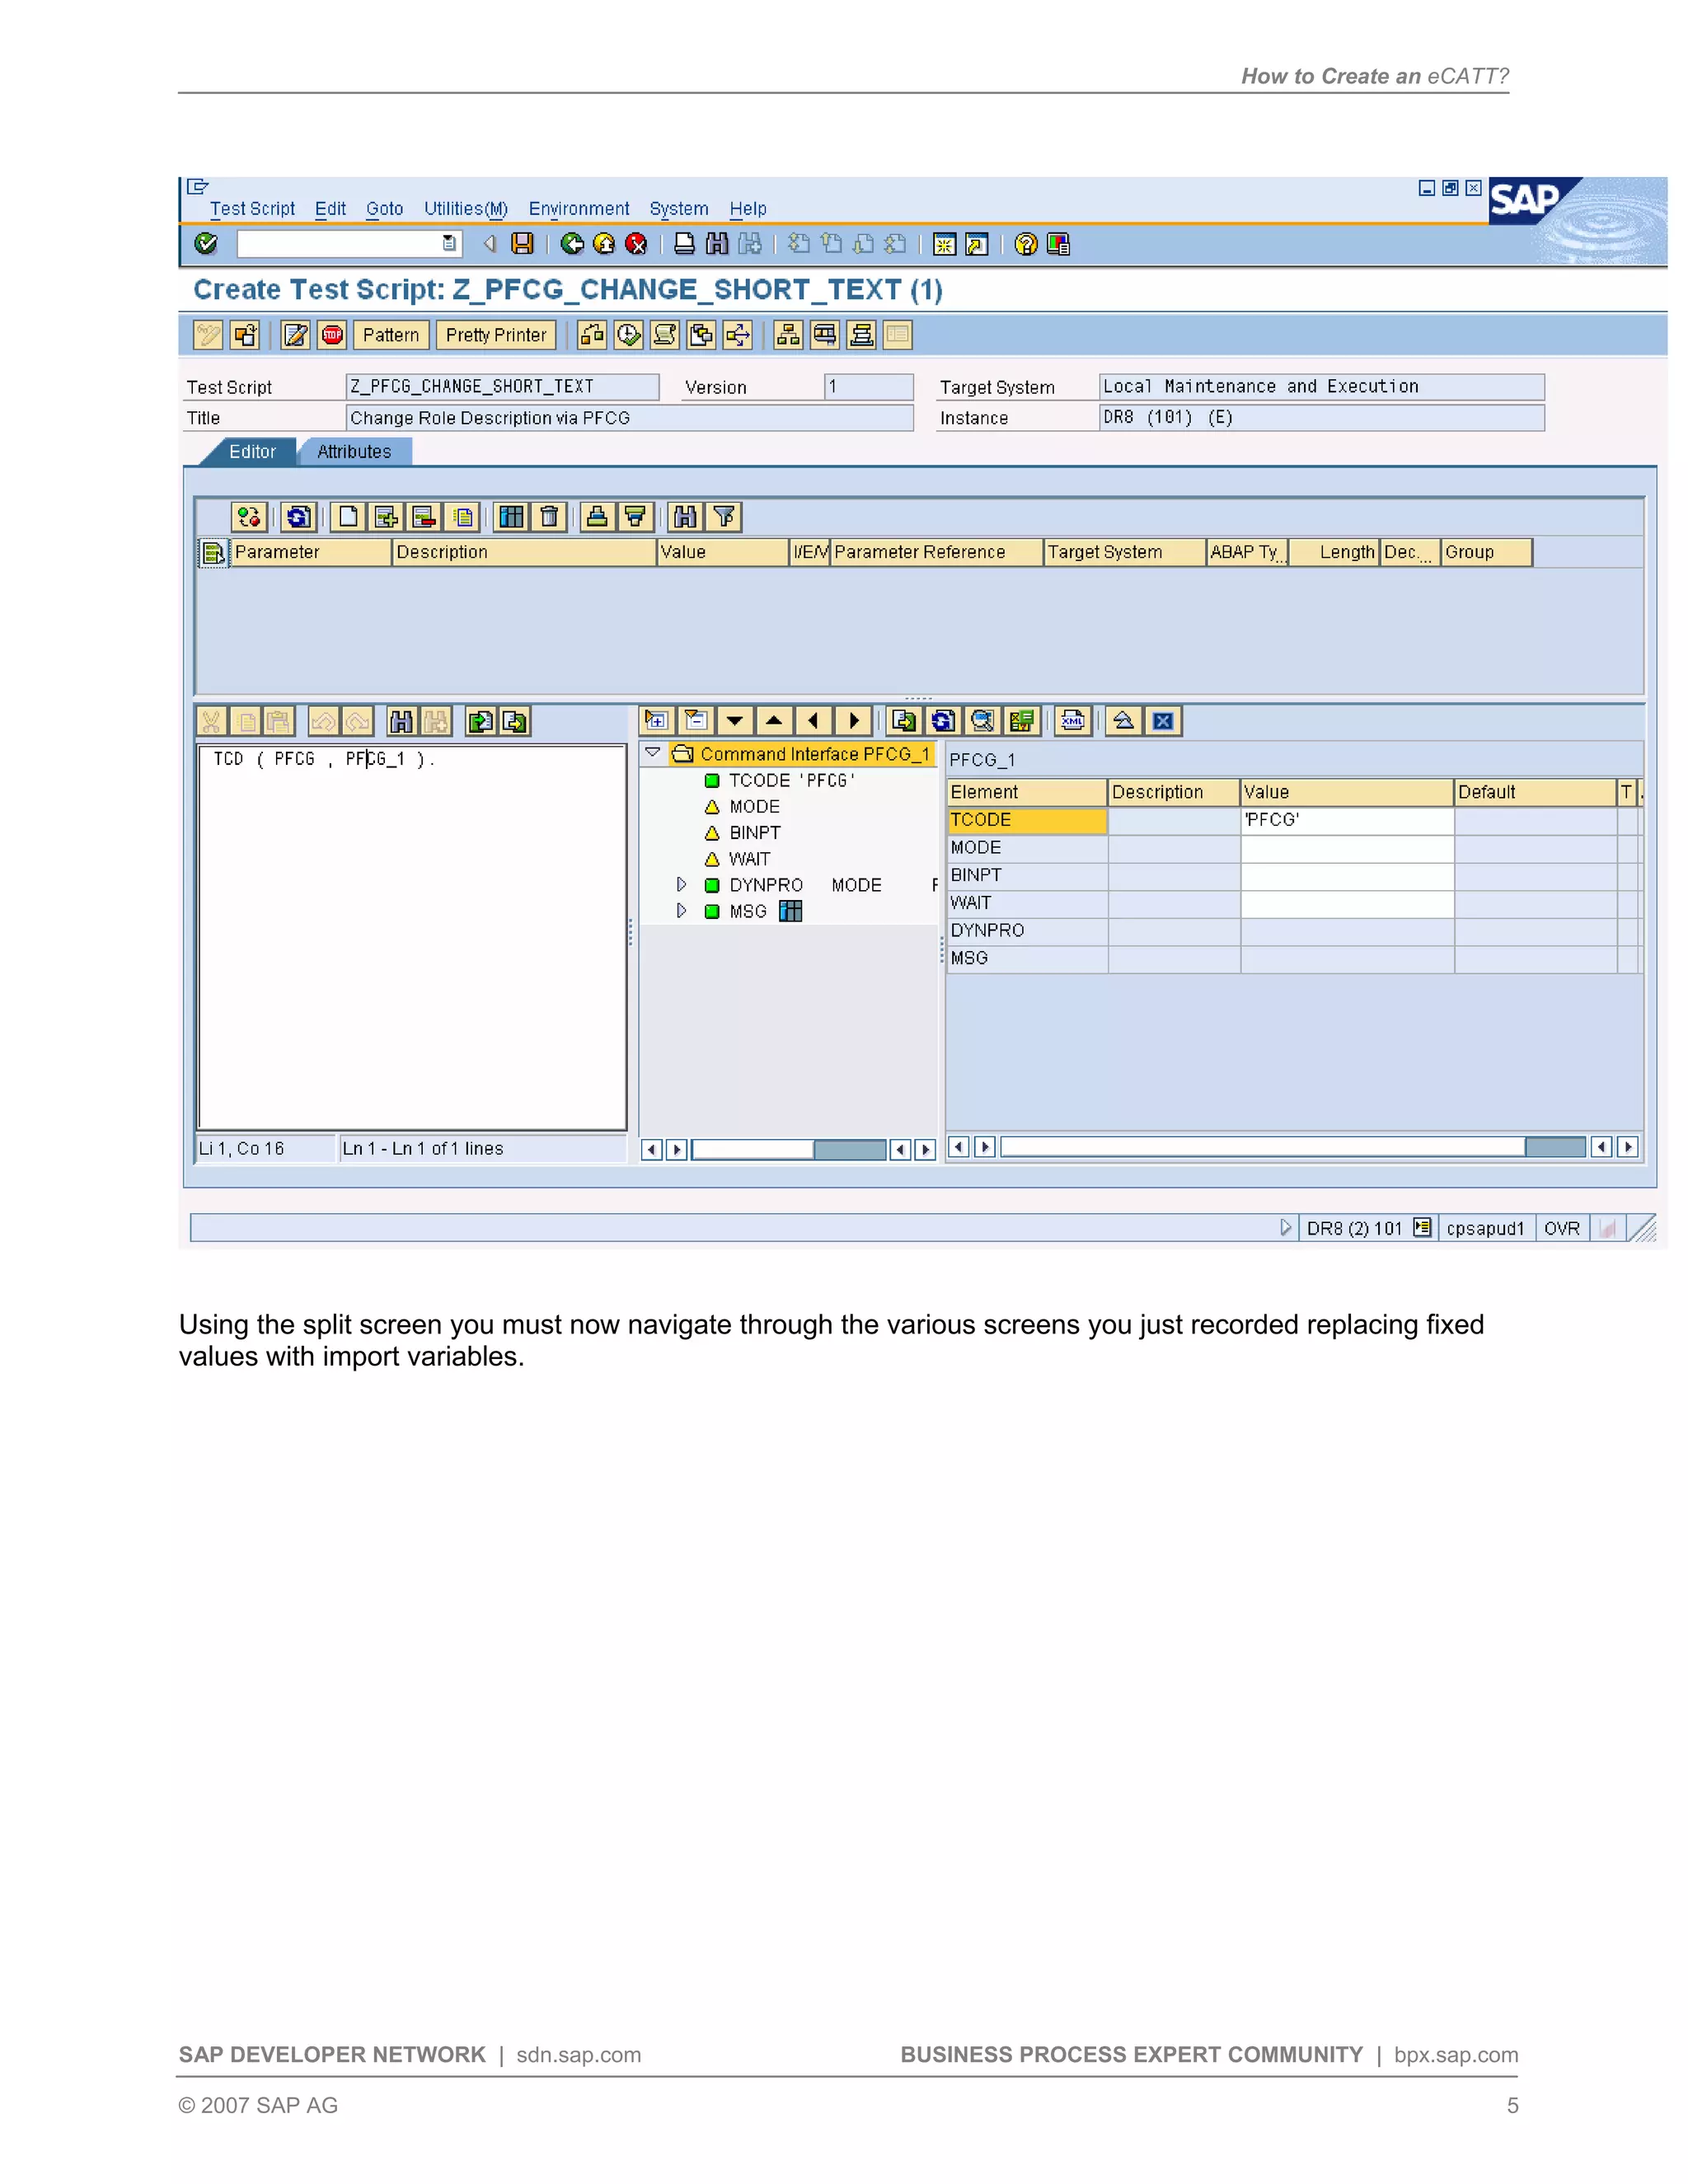Expand the MSG tree node
The width and height of the screenshot is (1688, 2184).
[681, 911]
